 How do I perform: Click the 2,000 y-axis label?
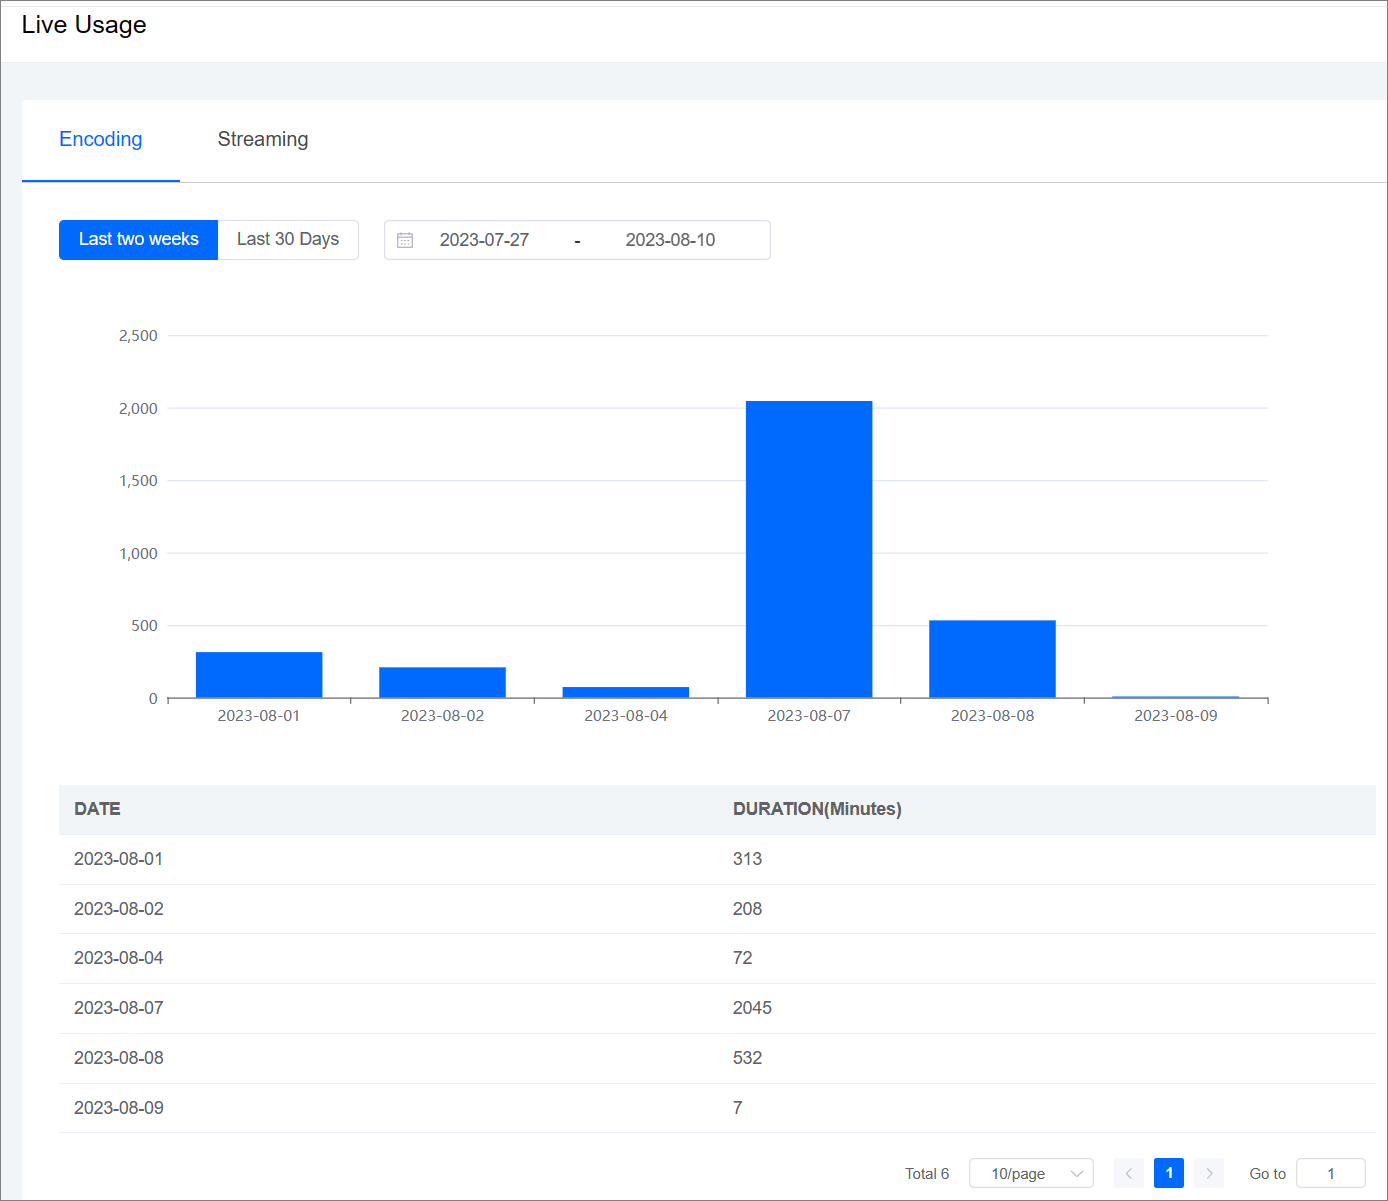(x=138, y=408)
